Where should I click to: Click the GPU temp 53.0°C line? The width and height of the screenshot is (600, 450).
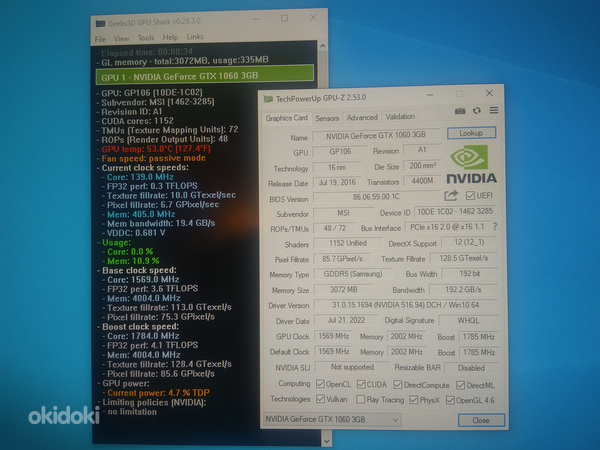coord(156,149)
